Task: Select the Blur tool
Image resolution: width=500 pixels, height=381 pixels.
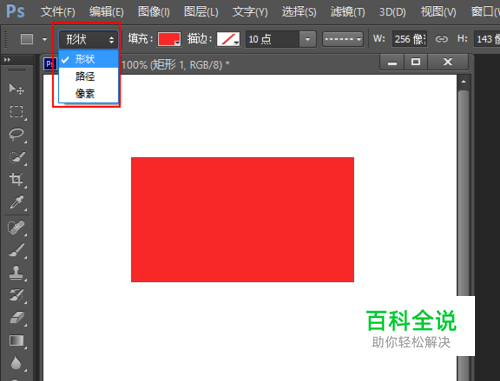Action: point(16,363)
